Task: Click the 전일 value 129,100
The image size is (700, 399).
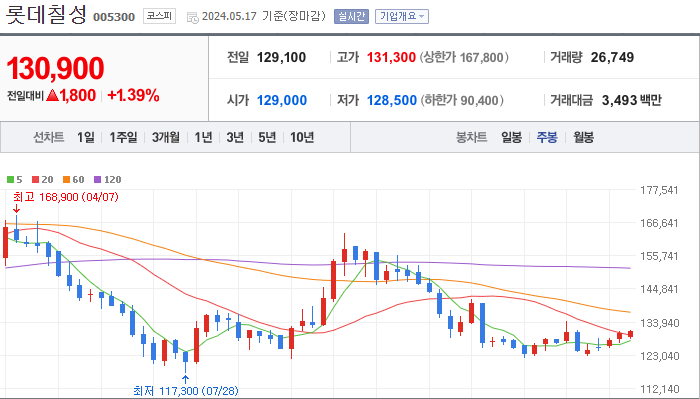Action: pyautogui.click(x=281, y=57)
